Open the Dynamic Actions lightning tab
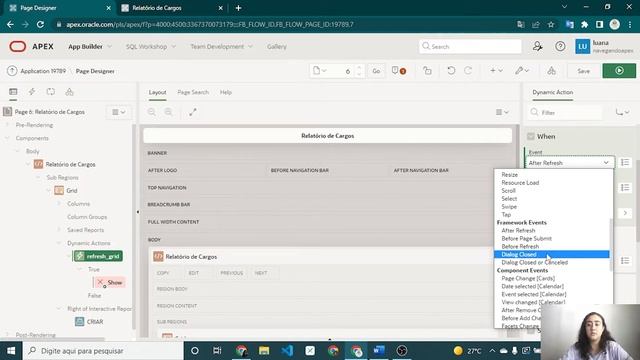640x360 pixels. point(32,92)
